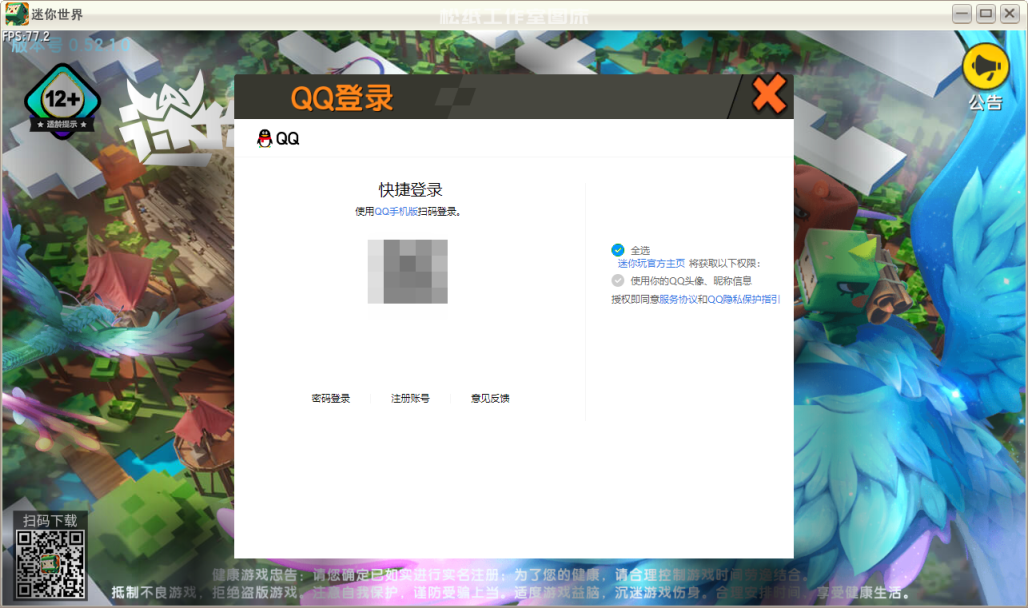Open the 公告 announcement megaphone icon
The width and height of the screenshot is (1028, 608).
(x=985, y=67)
